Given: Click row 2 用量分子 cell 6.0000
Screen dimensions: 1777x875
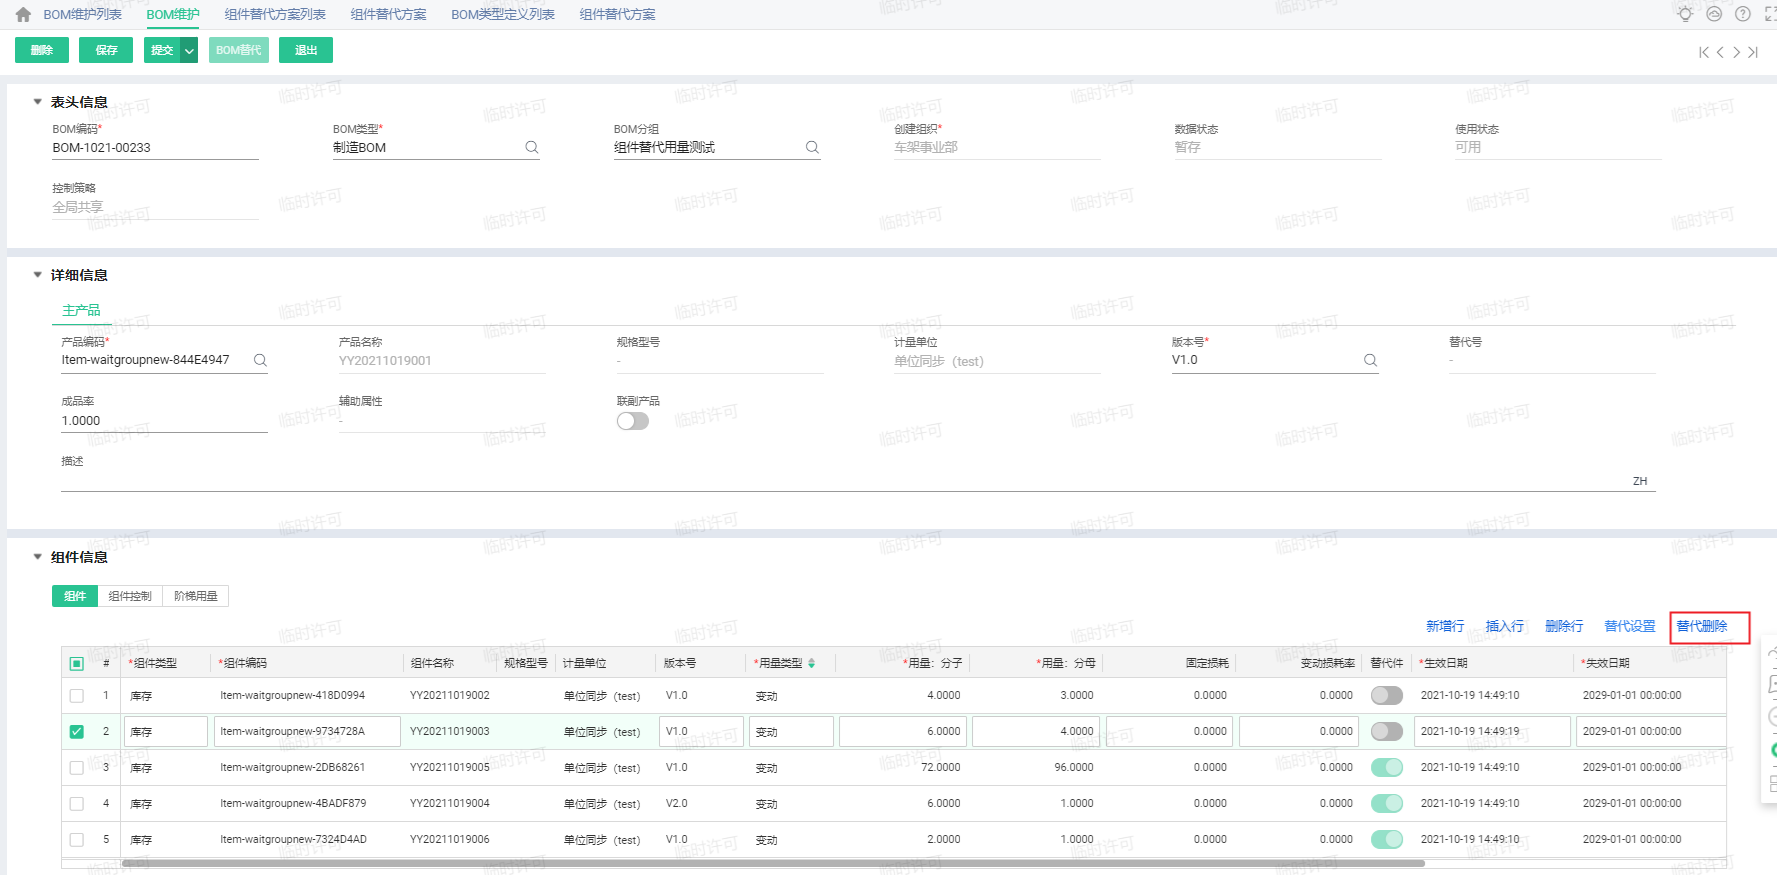Looking at the screenshot, I should click(903, 731).
